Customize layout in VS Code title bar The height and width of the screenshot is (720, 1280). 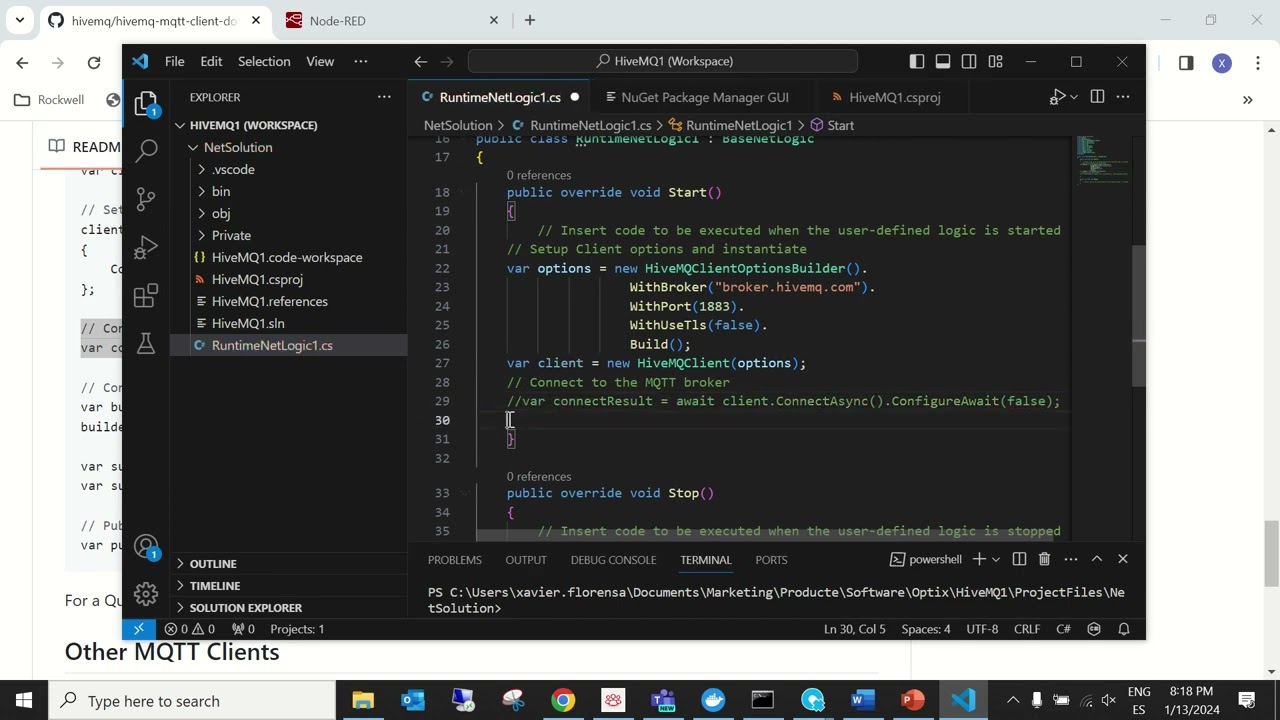(x=995, y=61)
